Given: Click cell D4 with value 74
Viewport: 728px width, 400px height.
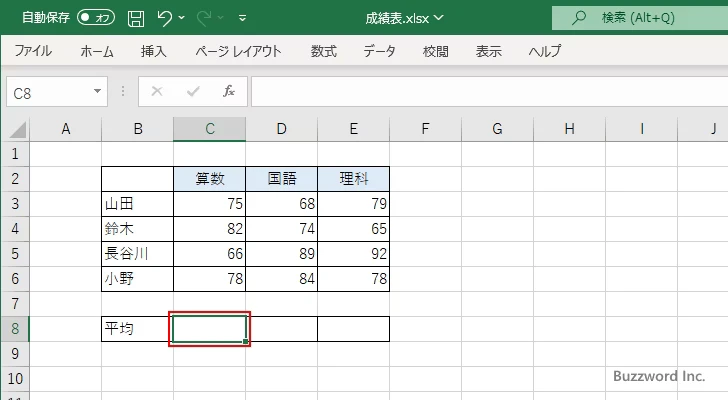Looking at the screenshot, I should coord(281,229).
